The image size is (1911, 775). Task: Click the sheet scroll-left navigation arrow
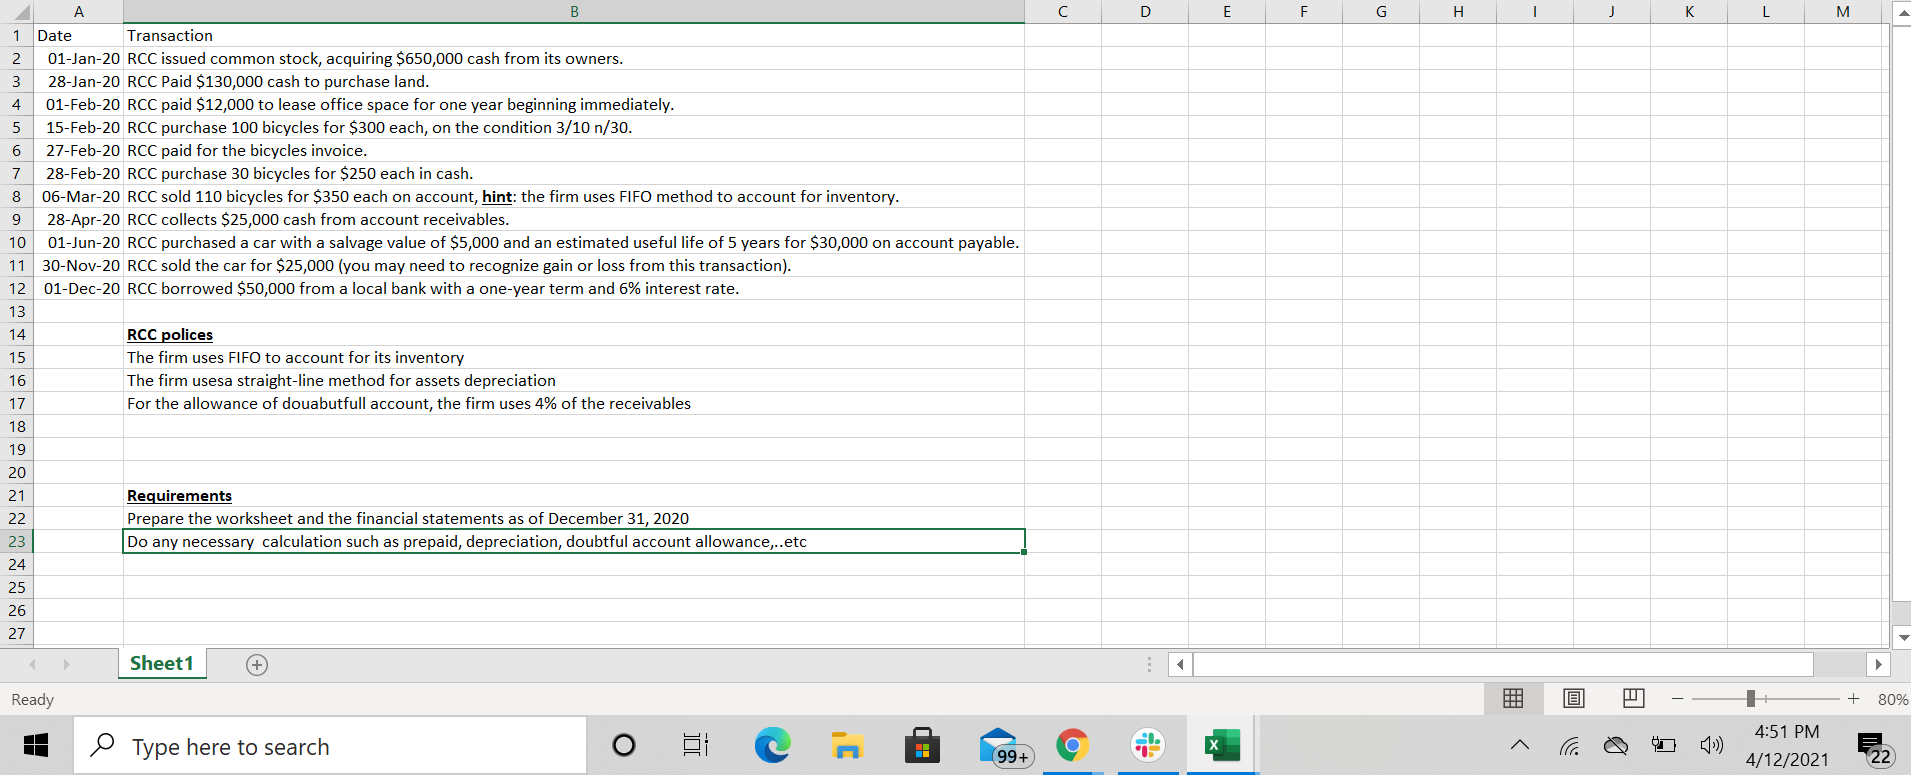click(x=33, y=665)
